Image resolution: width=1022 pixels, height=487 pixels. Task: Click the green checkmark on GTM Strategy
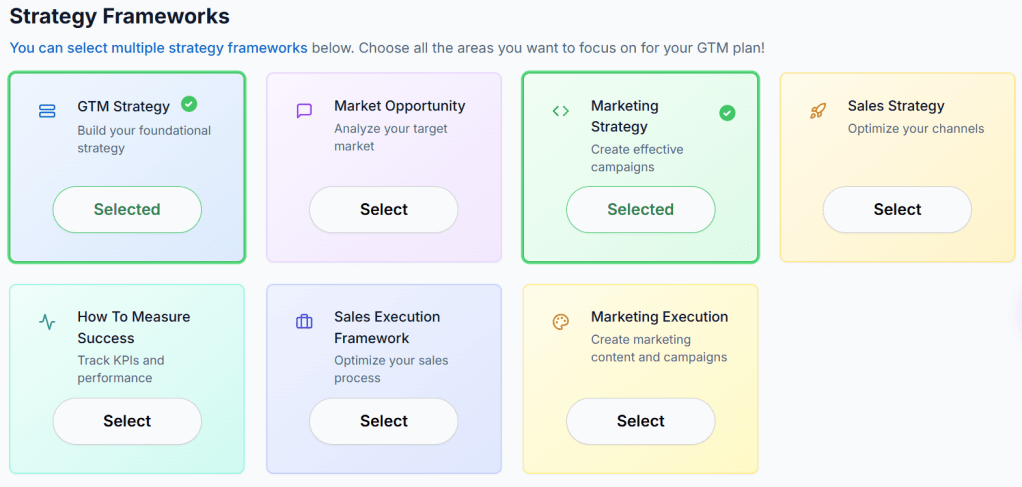click(189, 104)
